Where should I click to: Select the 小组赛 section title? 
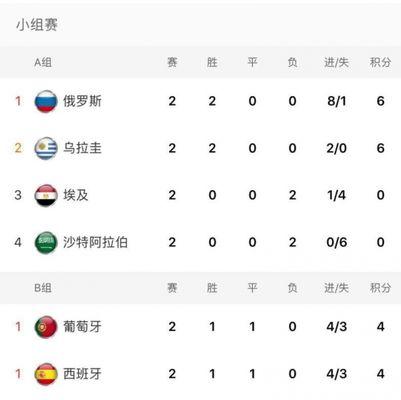click(x=37, y=25)
